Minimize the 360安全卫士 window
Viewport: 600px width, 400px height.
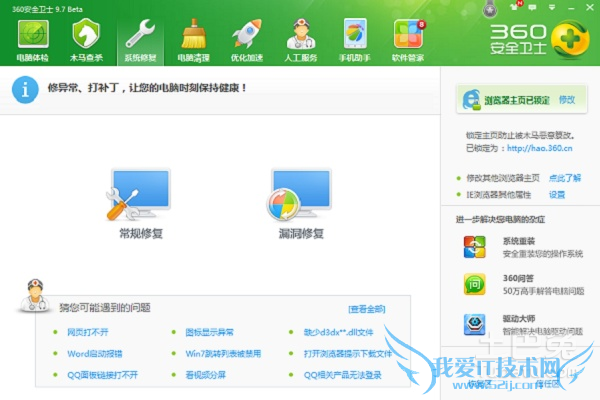coord(571,8)
